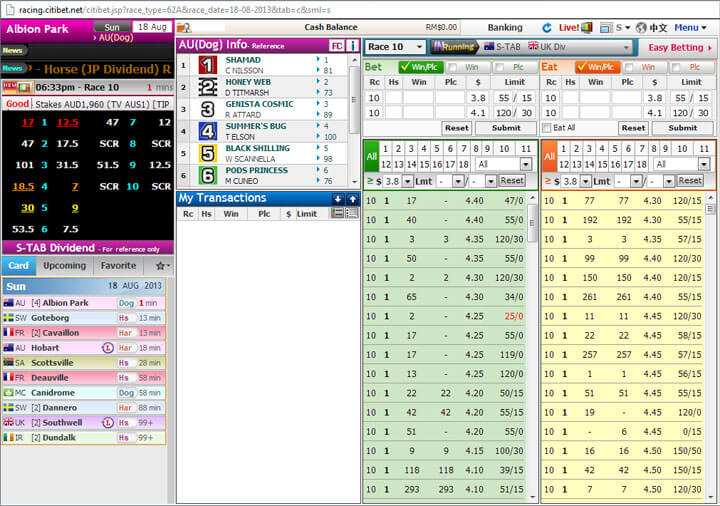Click the globe icon for Chinese language
Screen dimensions: 720x506
click(641, 28)
